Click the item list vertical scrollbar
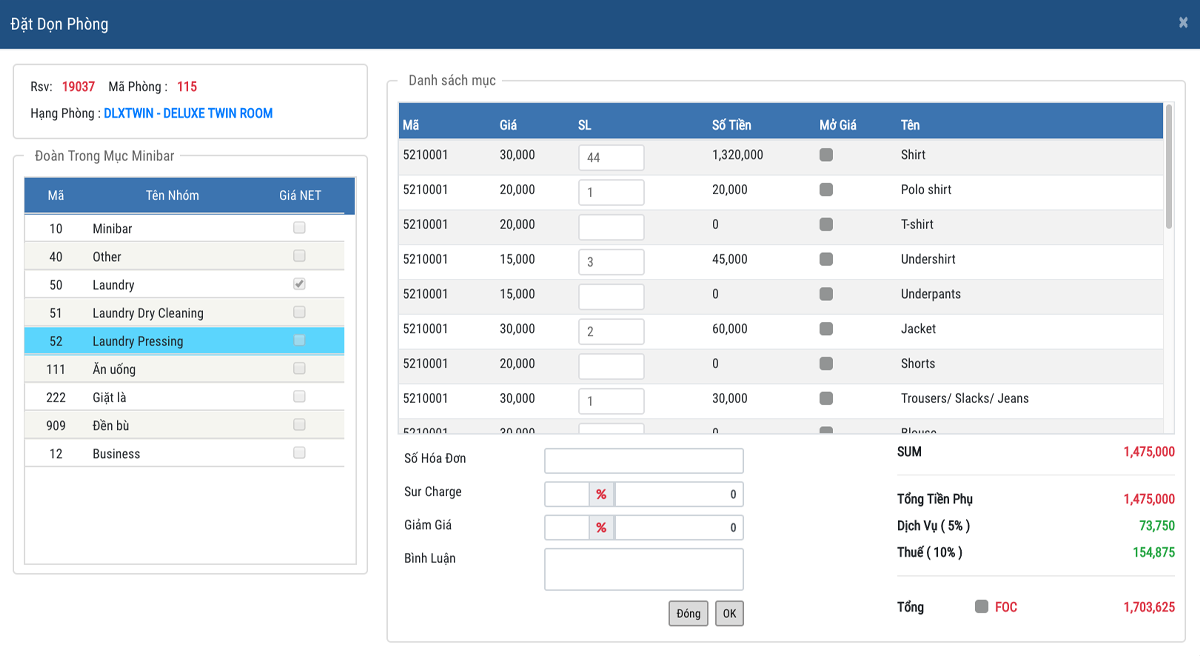 pos(1168,165)
